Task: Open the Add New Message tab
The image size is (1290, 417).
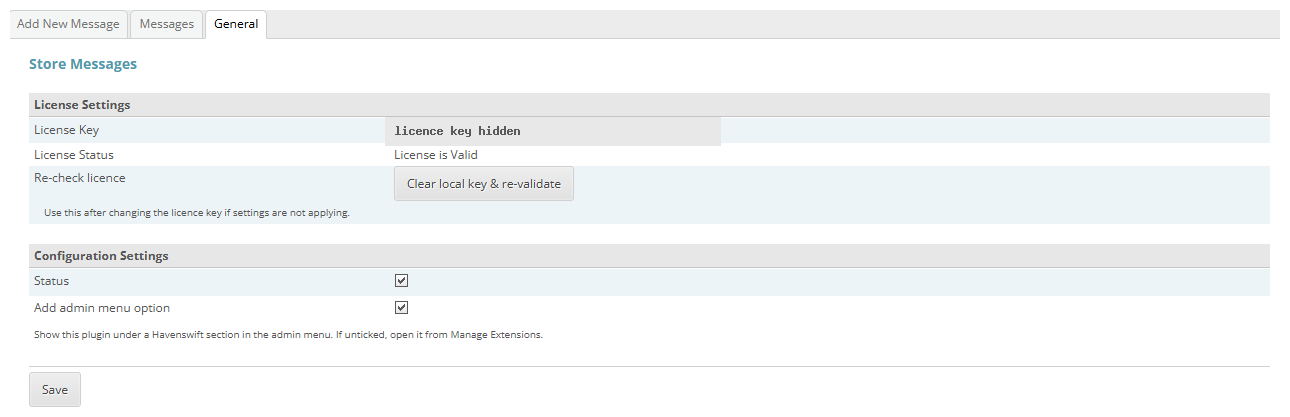Action: 68,24
